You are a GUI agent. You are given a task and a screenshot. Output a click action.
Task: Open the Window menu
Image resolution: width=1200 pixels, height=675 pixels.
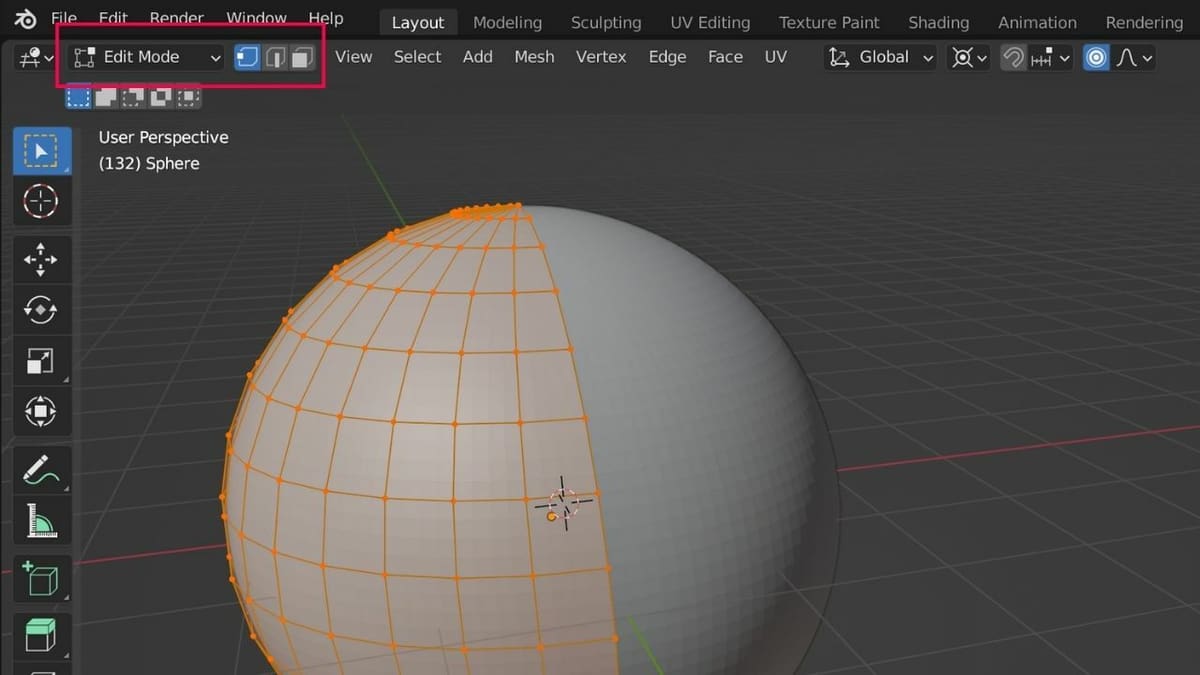(x=256, y=19)
